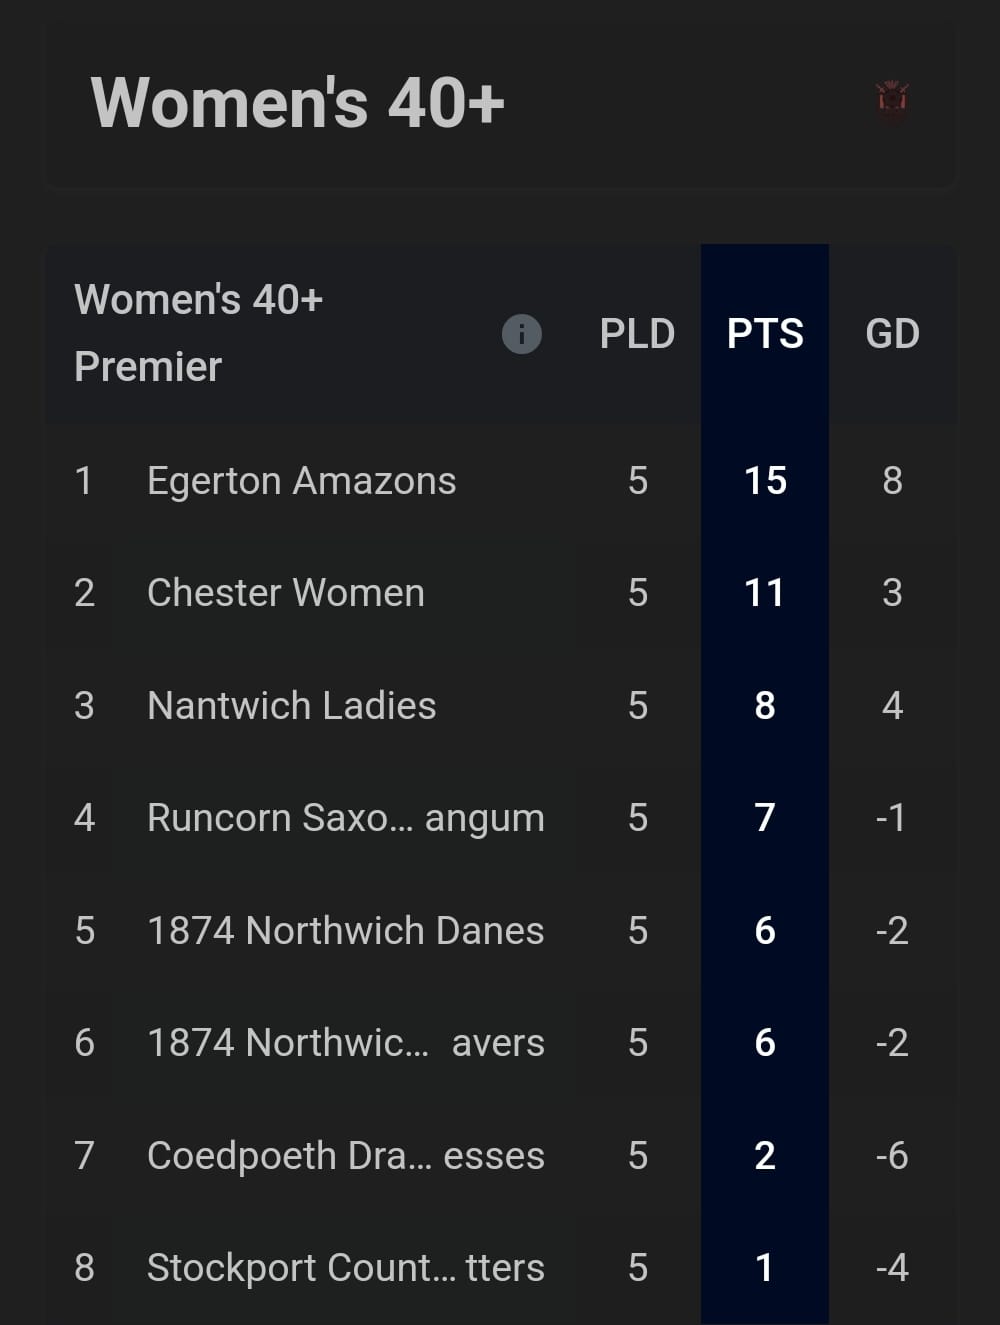Click the info icon beside Women's 40+ Premier

point(521,334)
